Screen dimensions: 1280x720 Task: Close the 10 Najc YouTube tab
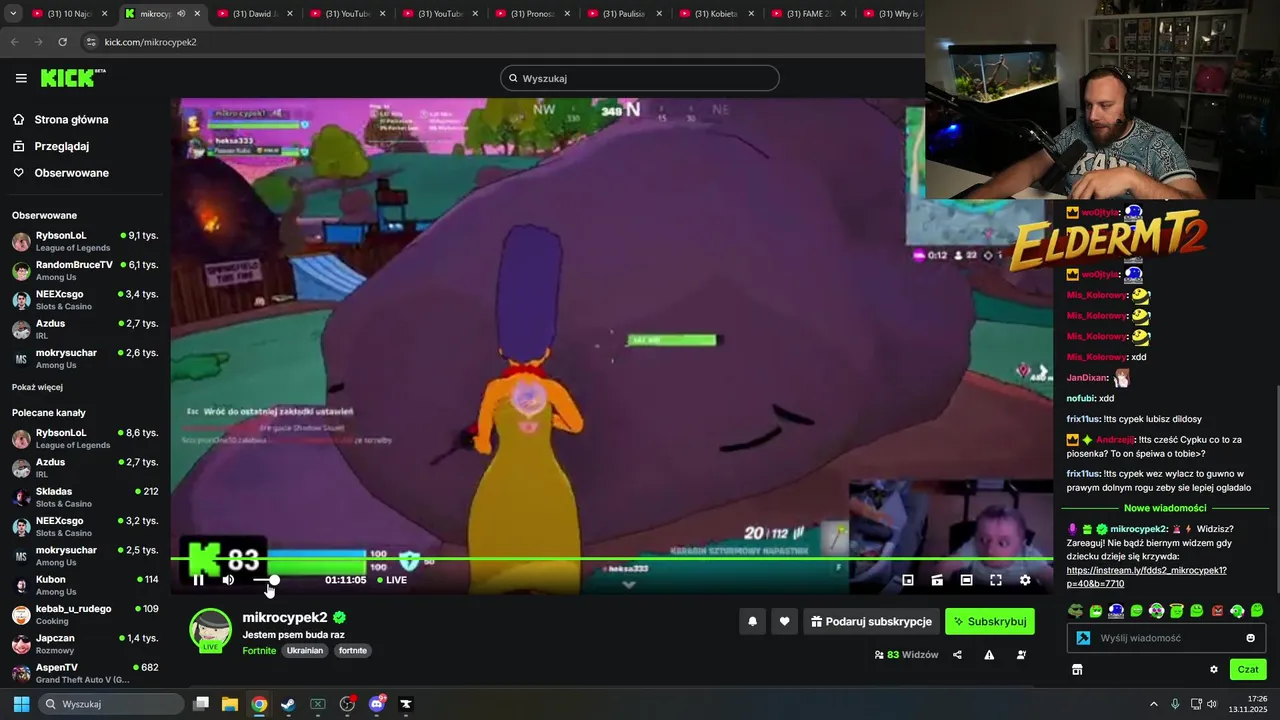[x=104, y=14]
